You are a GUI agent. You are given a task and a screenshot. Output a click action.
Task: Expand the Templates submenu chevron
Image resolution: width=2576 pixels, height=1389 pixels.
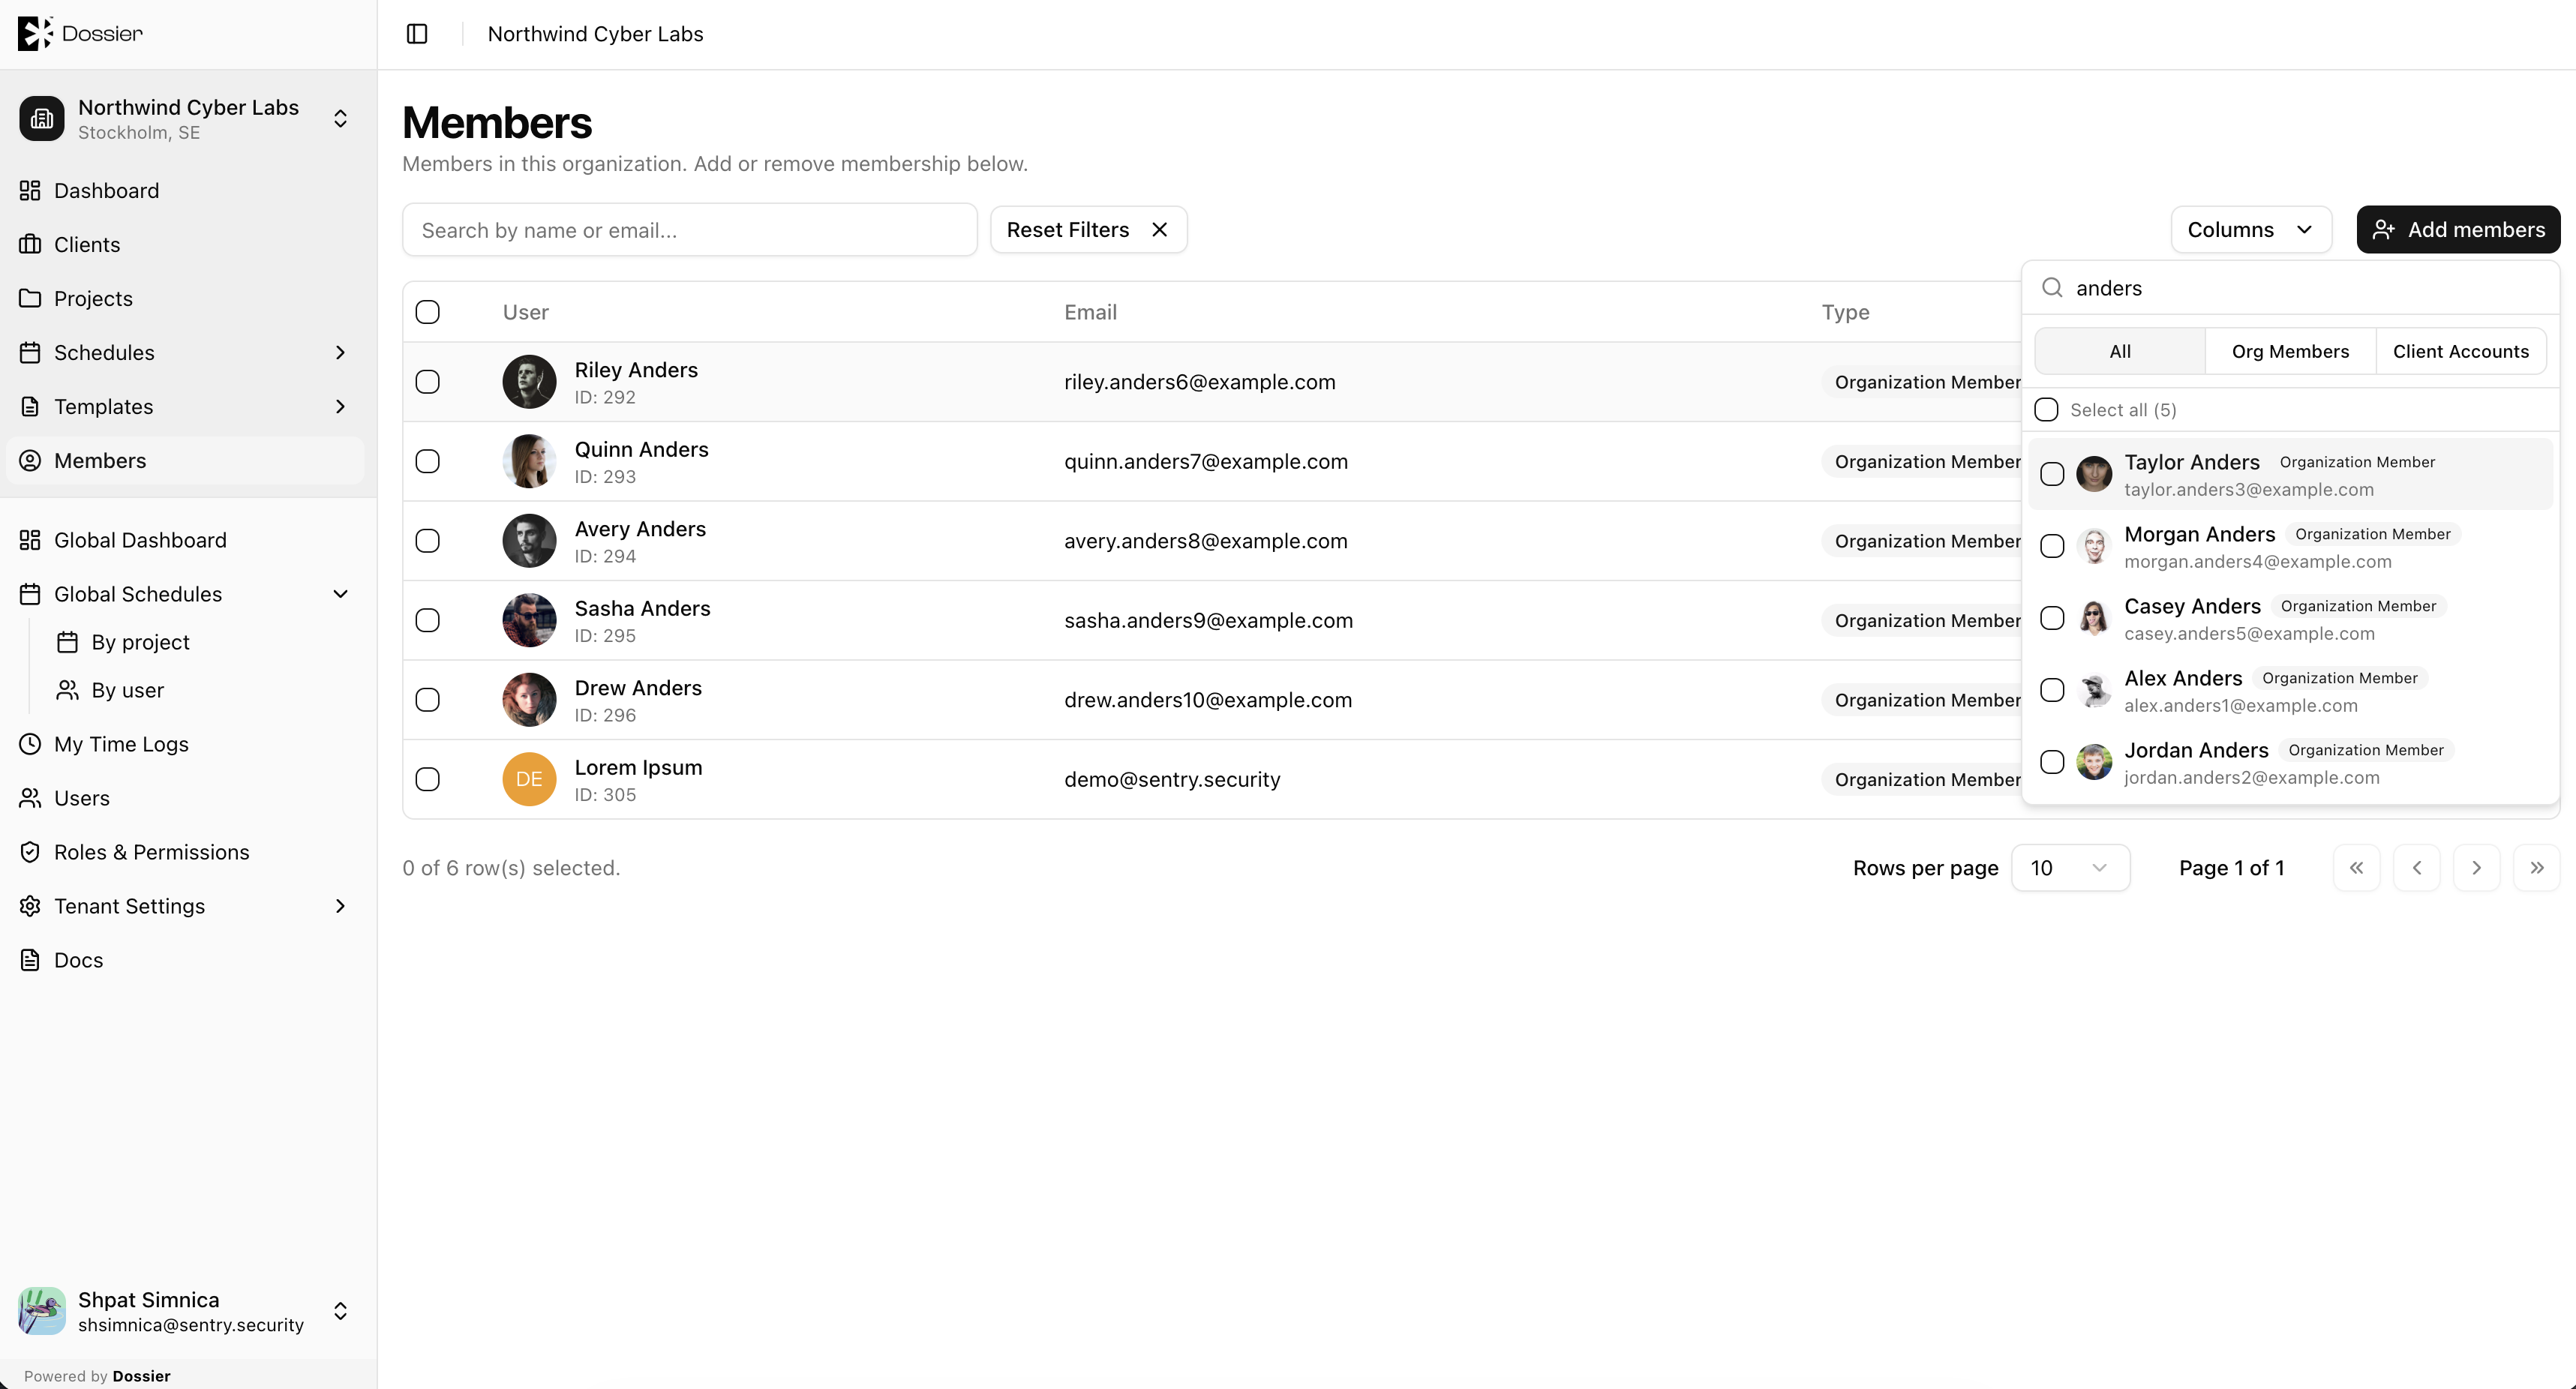pyautogui.click(x=340, y=406)
